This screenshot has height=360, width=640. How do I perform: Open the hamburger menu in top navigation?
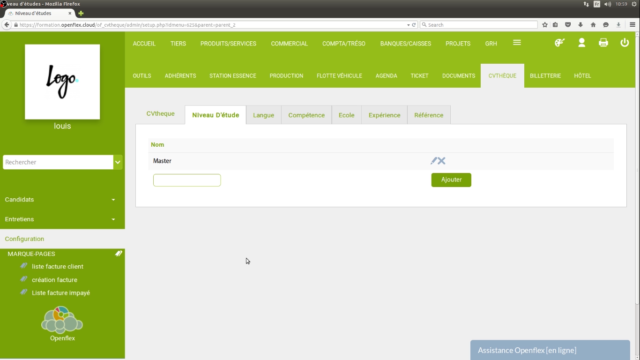tap(517, 43)
